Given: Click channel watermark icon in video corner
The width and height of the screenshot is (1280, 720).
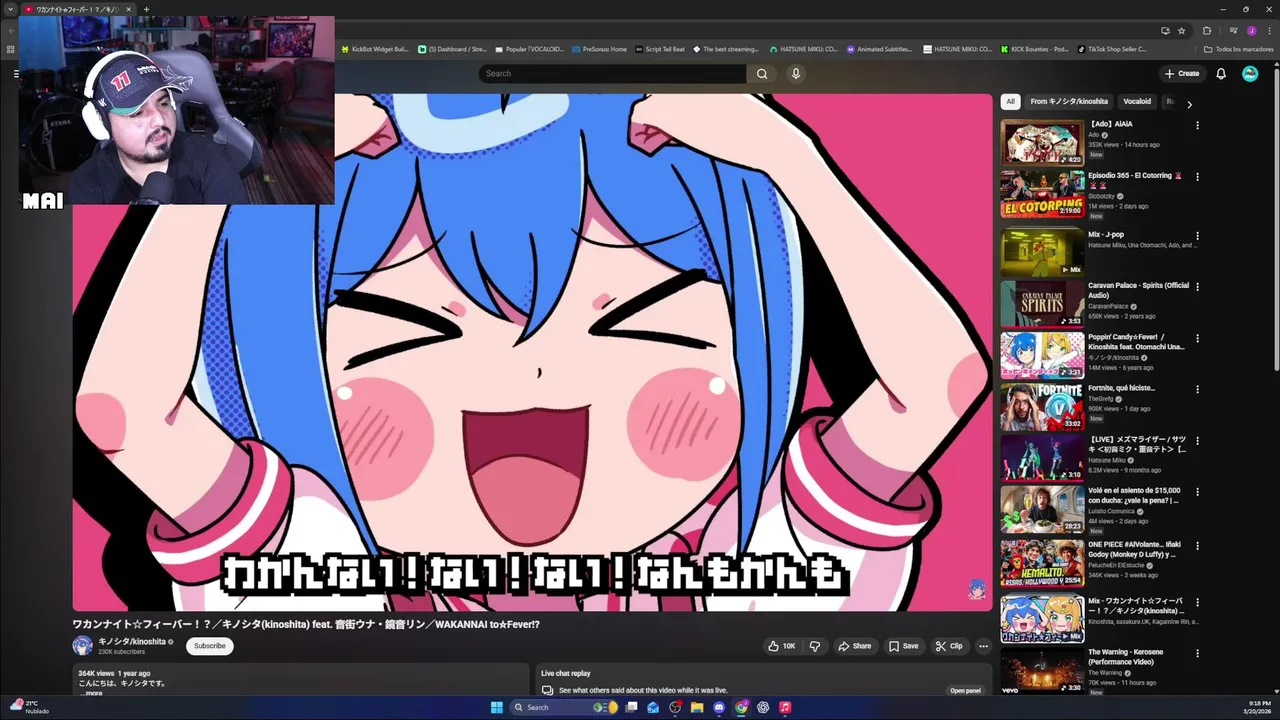Looking at the screenshot, I should pyautogui.click(x=977, y=589).
